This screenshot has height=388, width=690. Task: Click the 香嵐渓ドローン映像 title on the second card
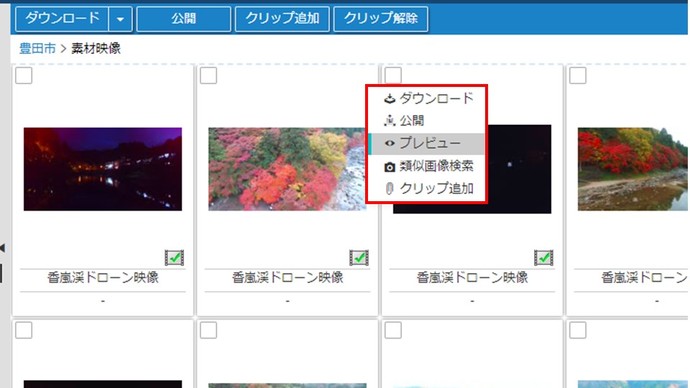click(288, 278)
